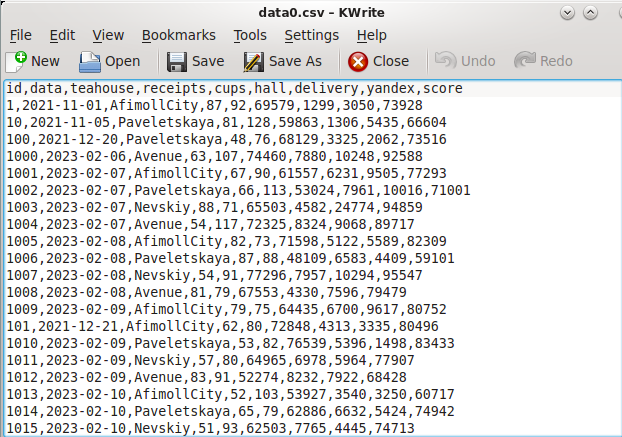Click the New document icon

[x=16, y=61]
